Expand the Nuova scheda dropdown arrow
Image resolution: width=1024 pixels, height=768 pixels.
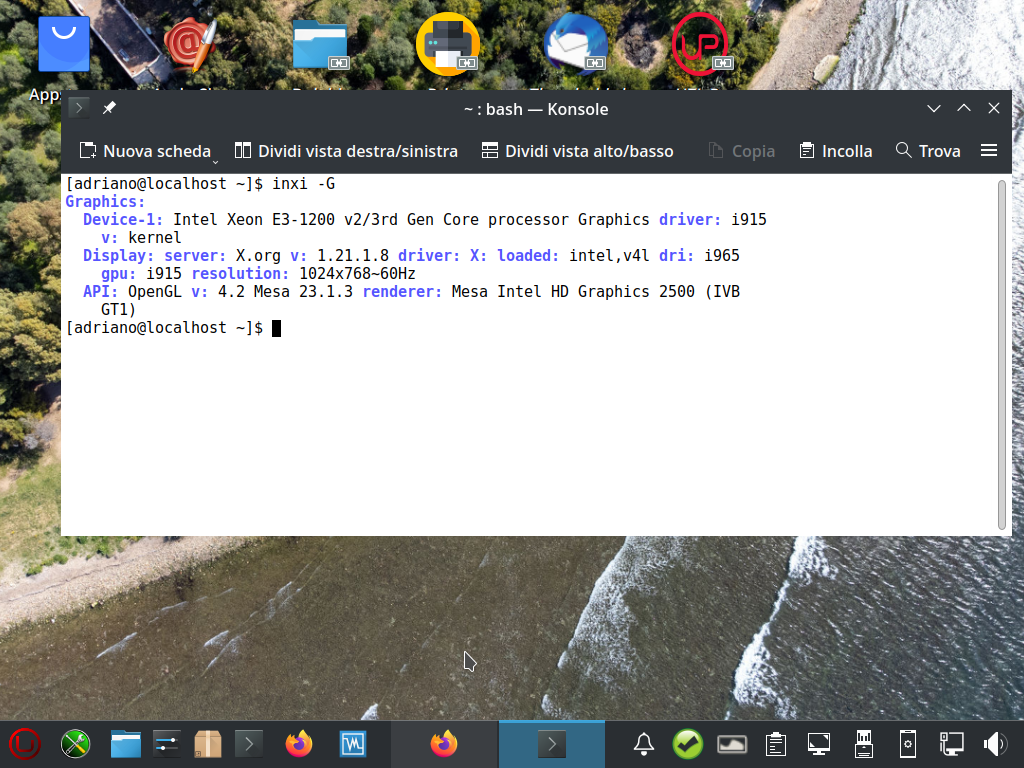[x=215, y=158]
